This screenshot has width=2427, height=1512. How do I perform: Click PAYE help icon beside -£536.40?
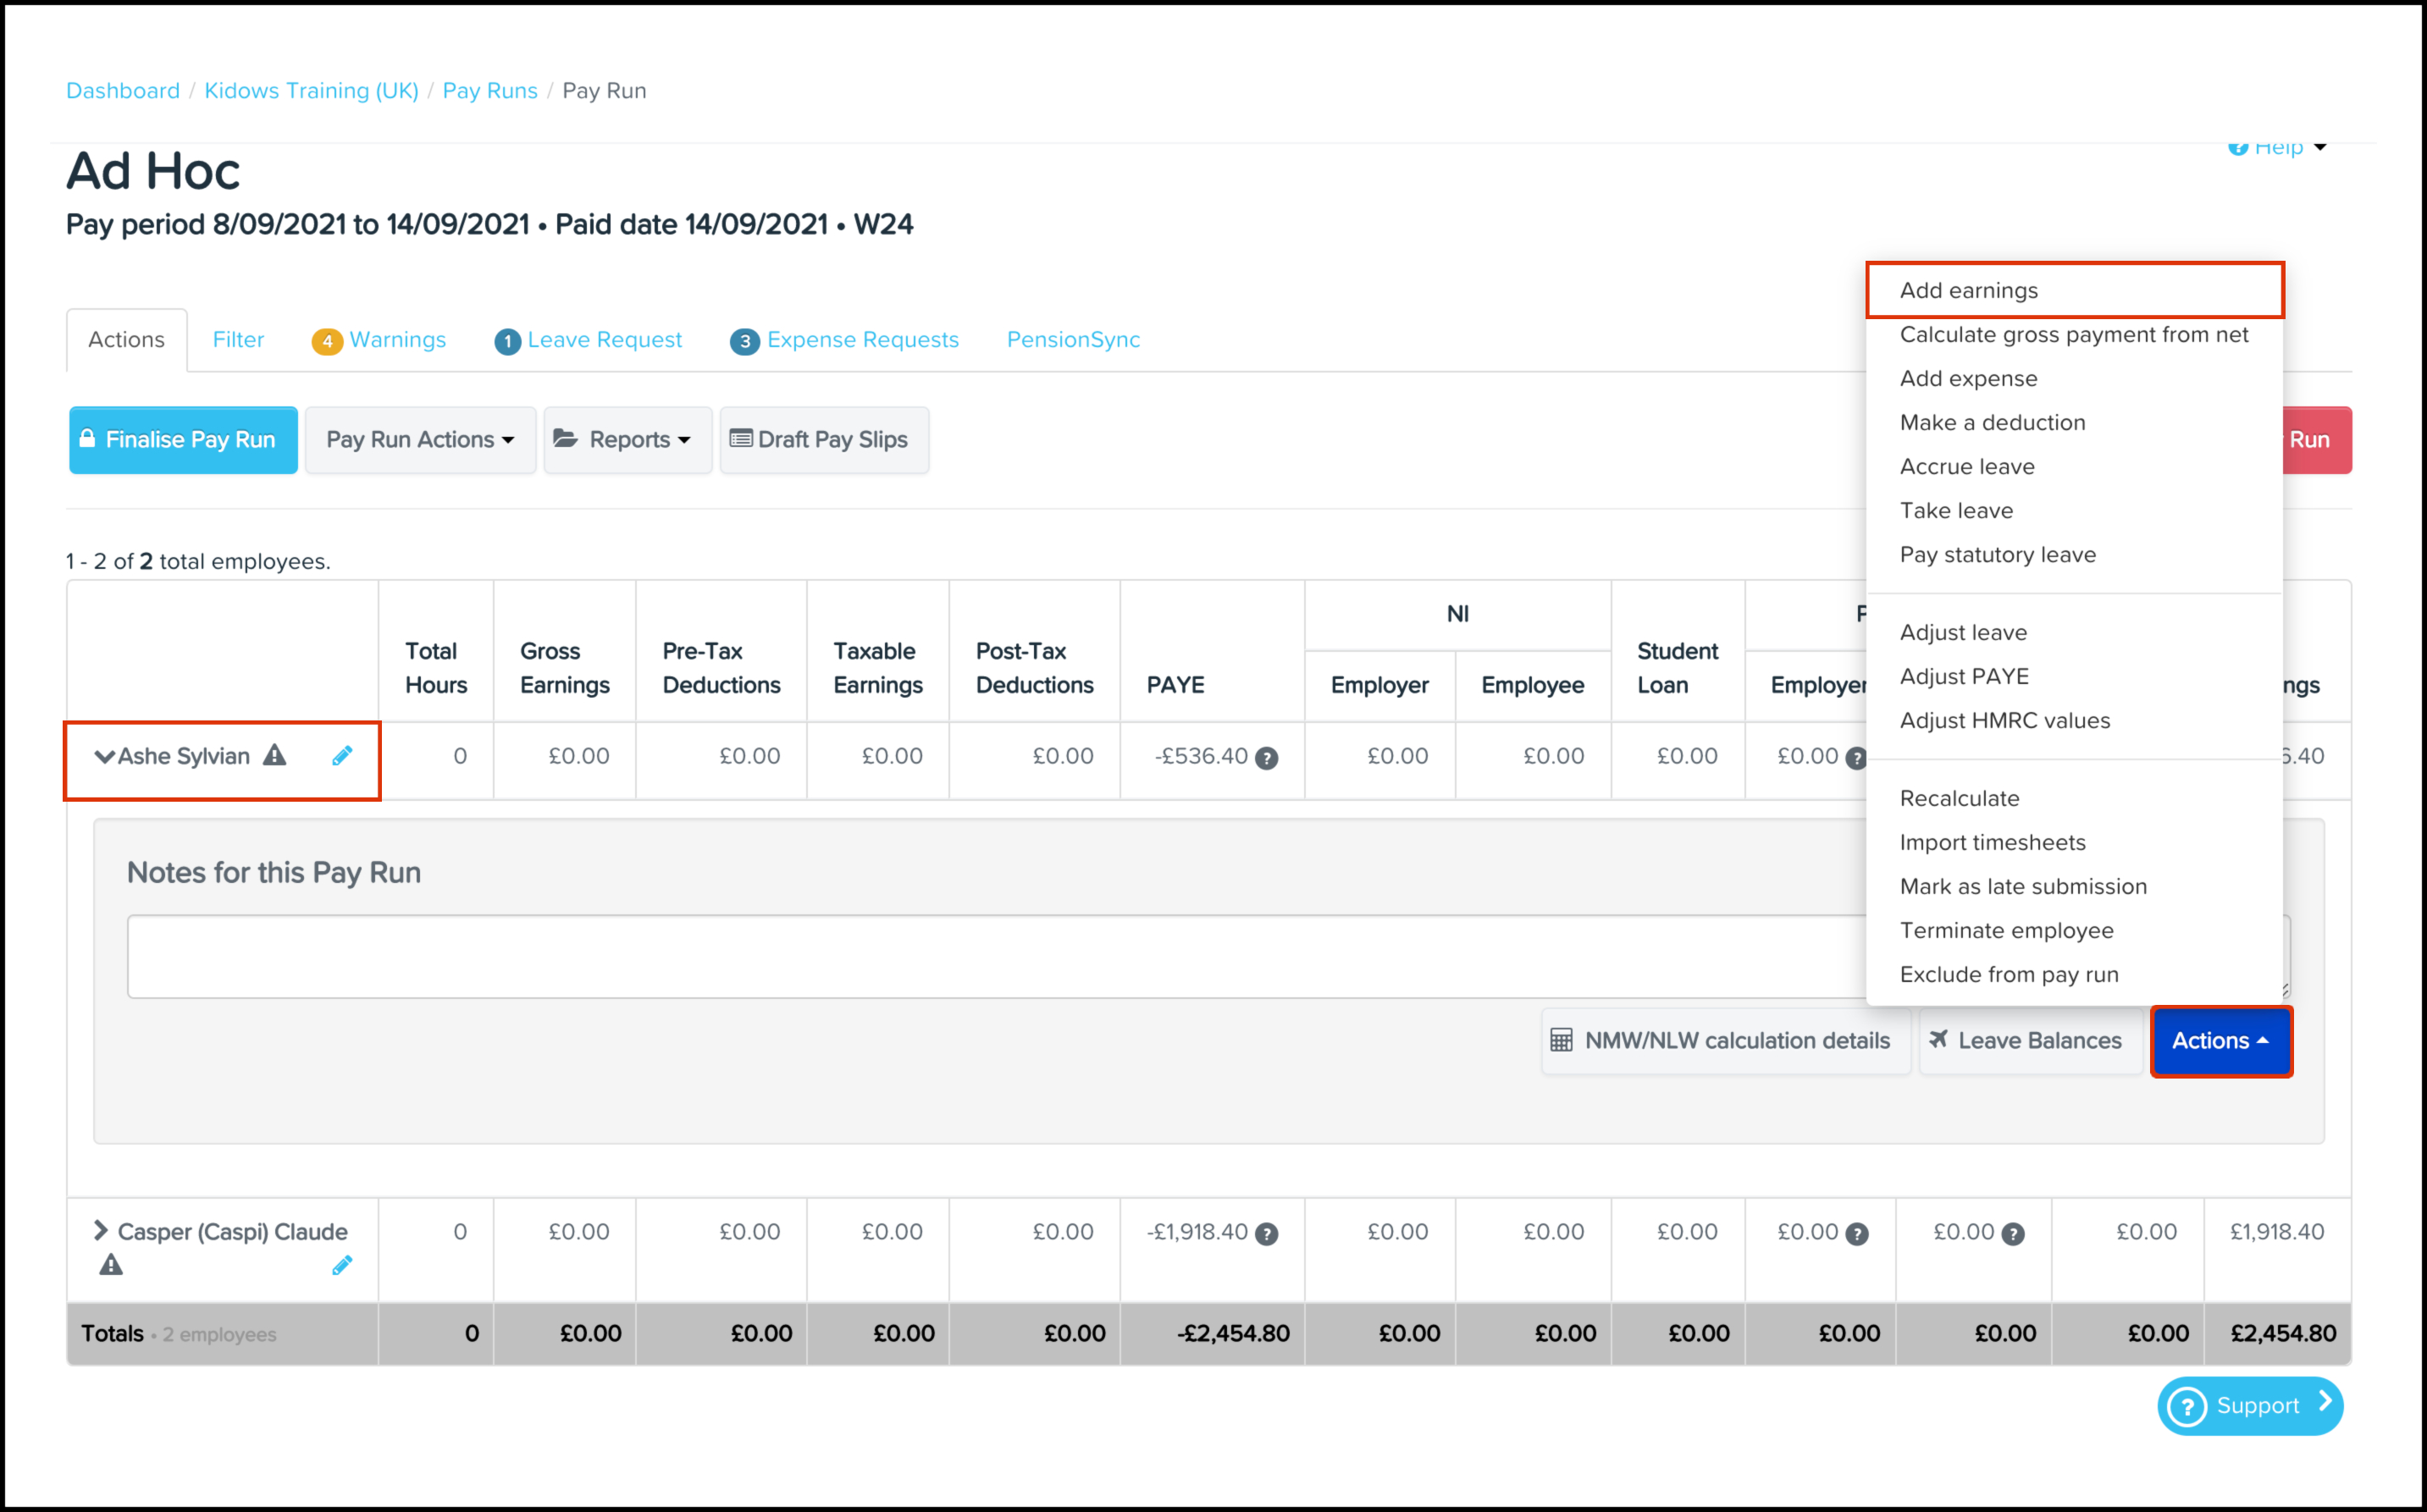(x=1266, y=758)
